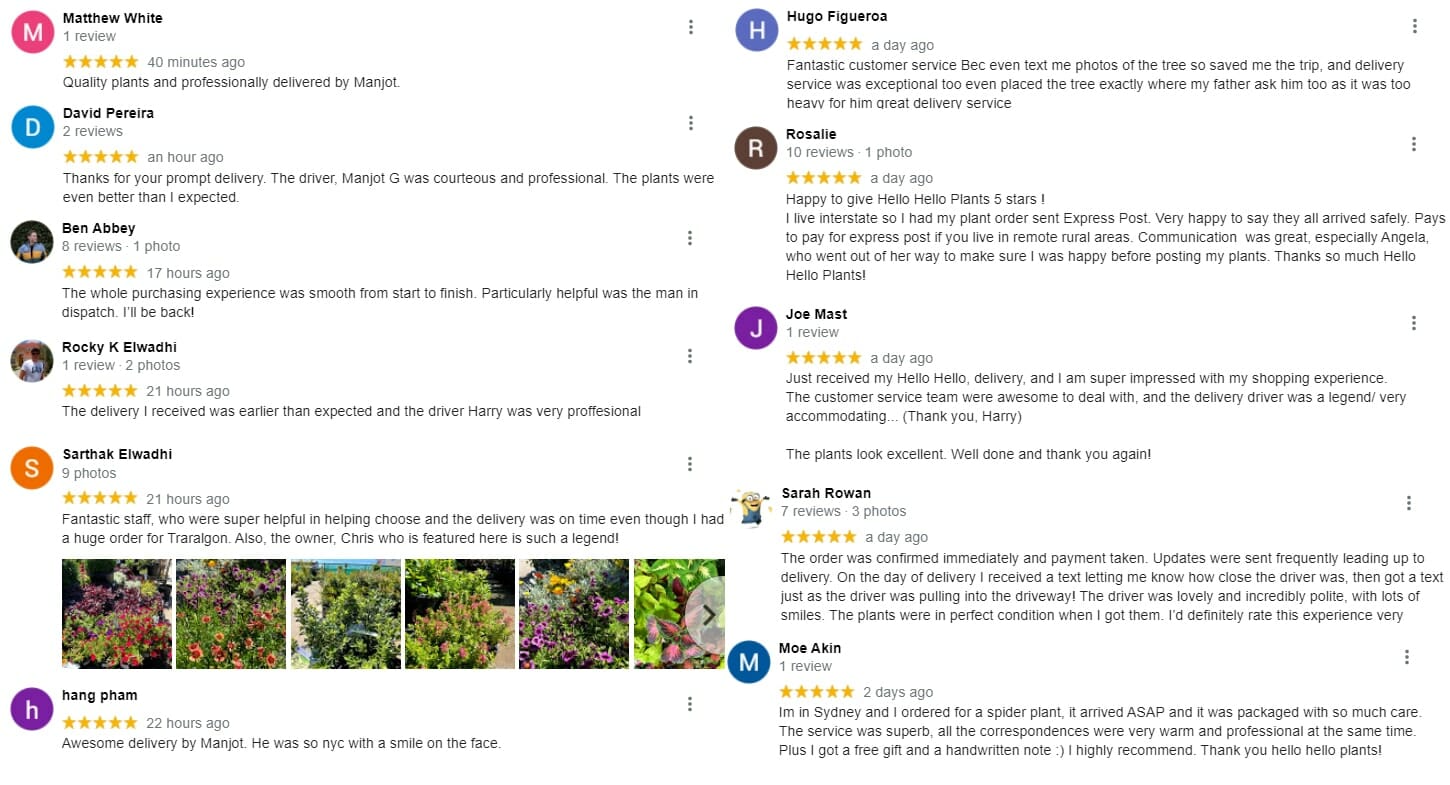1450x785 pixels.
Task: Open Rocky K Elwadhi's reviewer profile name
Action: point(119,347)
